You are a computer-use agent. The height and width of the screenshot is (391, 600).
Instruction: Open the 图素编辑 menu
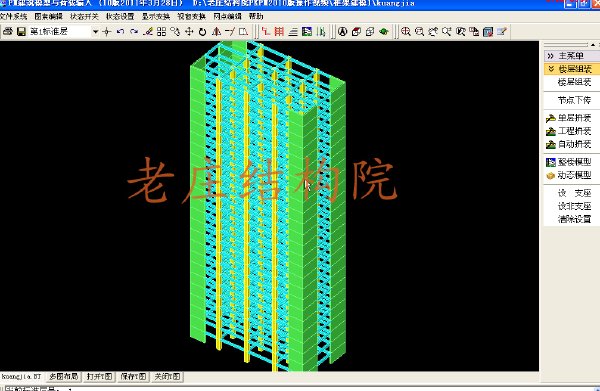pyautogui.click(x=49, y=16)
